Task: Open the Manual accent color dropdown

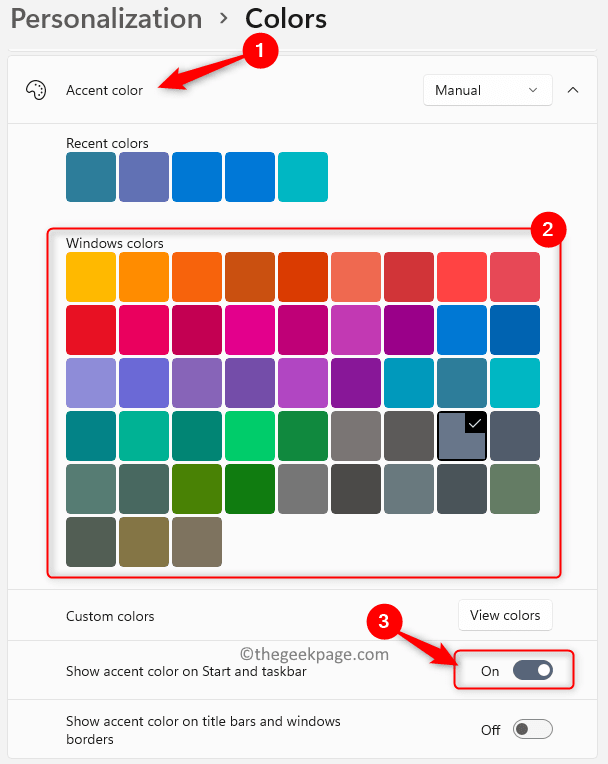Action: coord(487,90)
